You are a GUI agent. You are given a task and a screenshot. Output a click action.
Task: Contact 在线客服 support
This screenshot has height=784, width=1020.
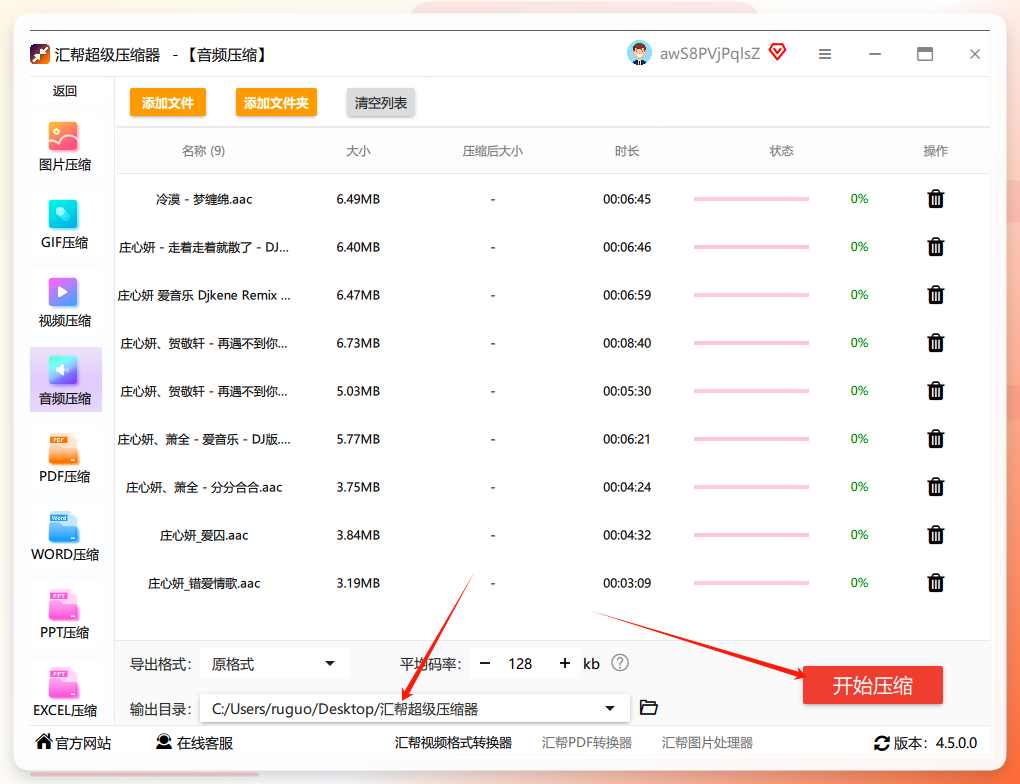(x=195, y=743)
